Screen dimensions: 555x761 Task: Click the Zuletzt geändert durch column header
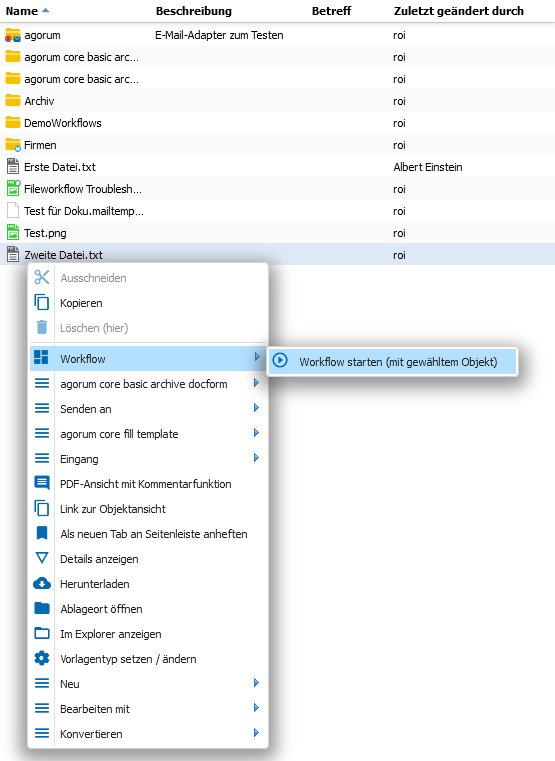(x=458, y=11)
